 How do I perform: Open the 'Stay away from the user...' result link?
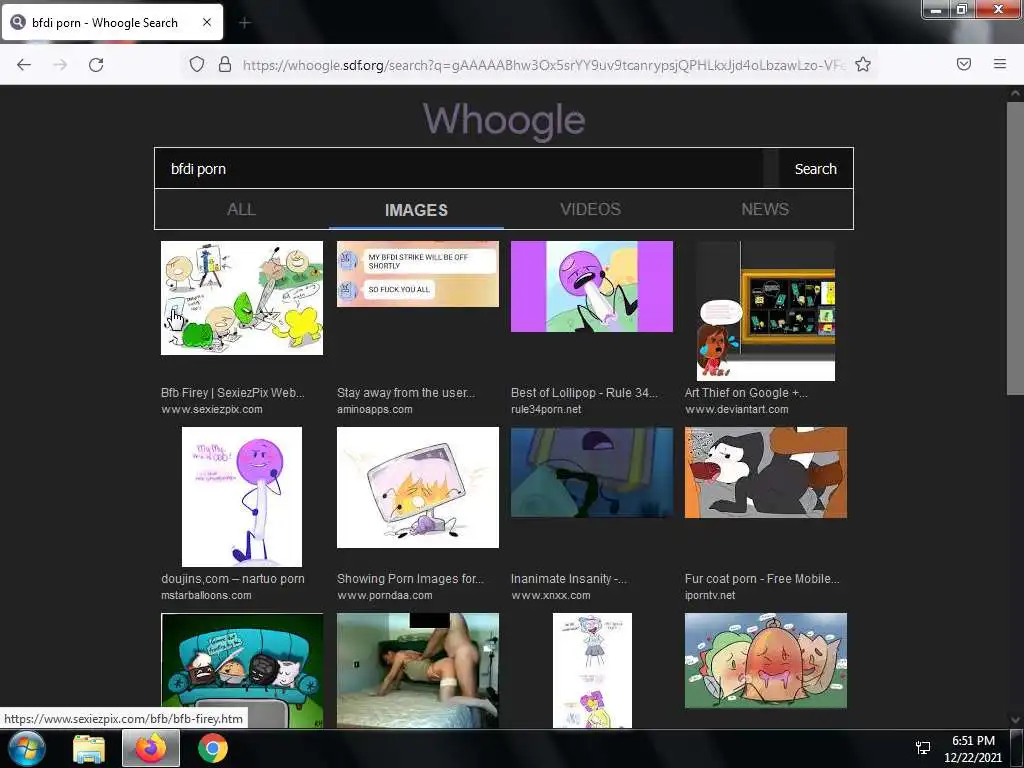[406, 392]
